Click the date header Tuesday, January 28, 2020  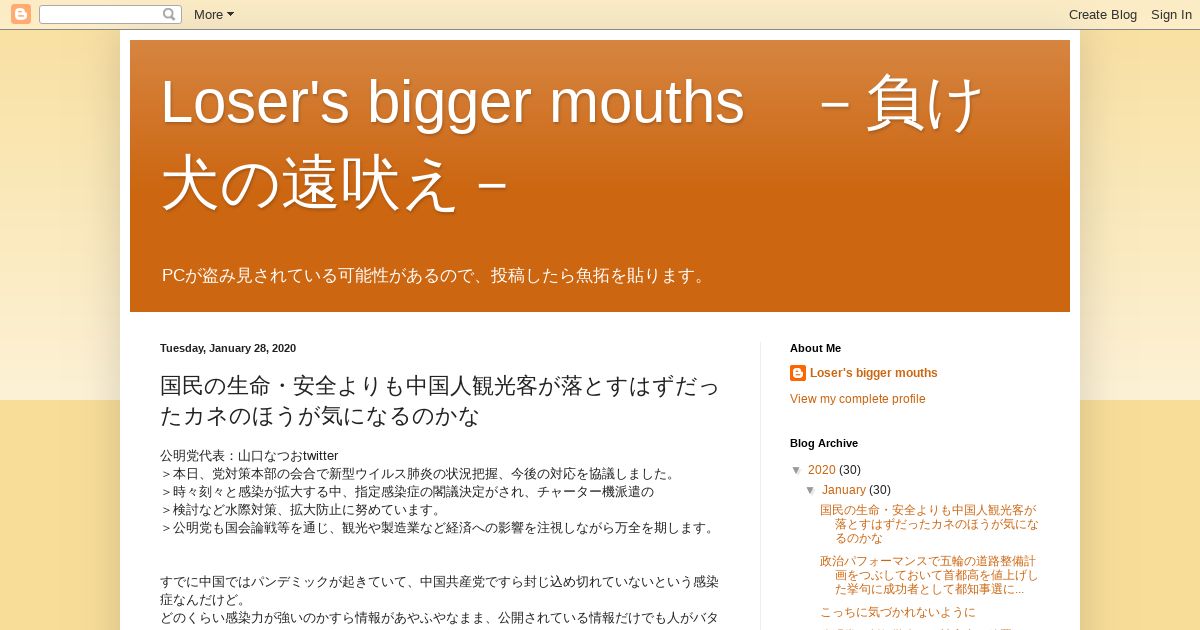tap(228, 348)
